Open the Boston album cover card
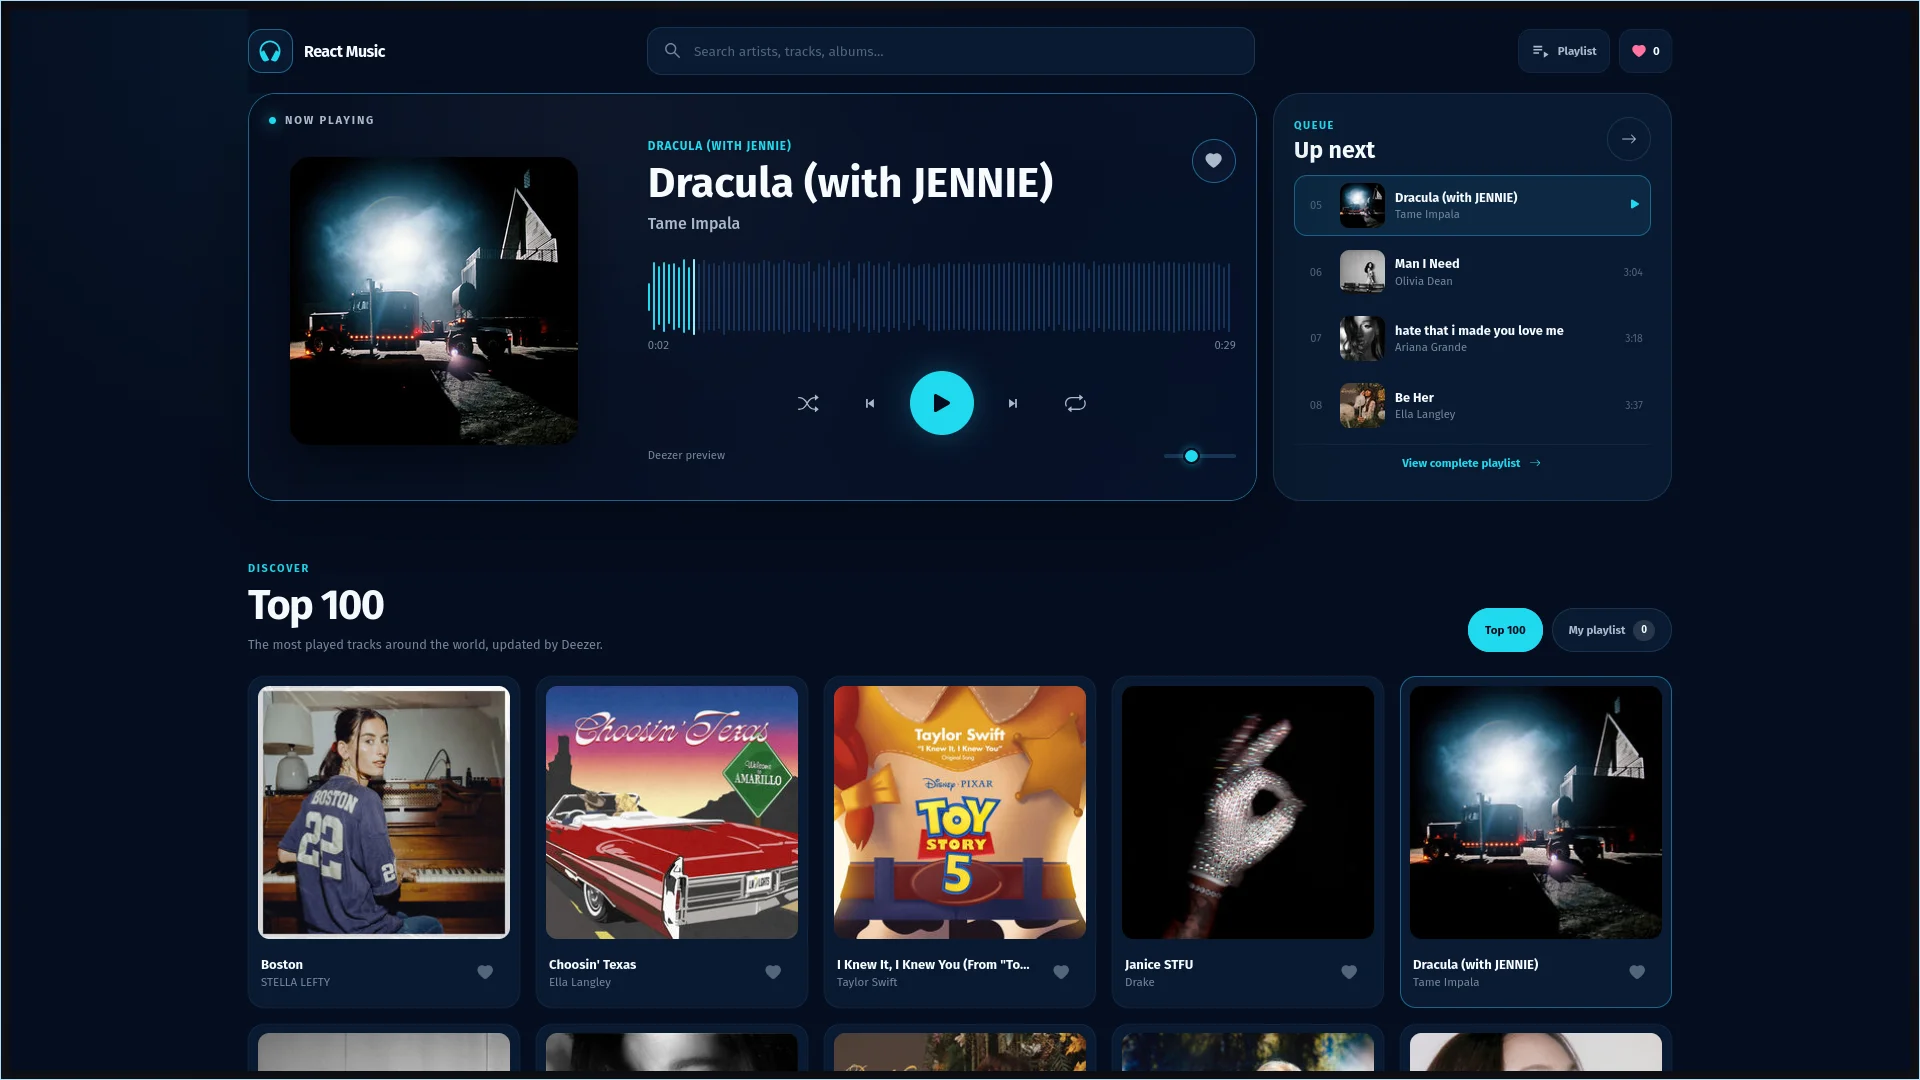The width and height of the screenshot is (1920, 1080). click(x=384, y=812)
